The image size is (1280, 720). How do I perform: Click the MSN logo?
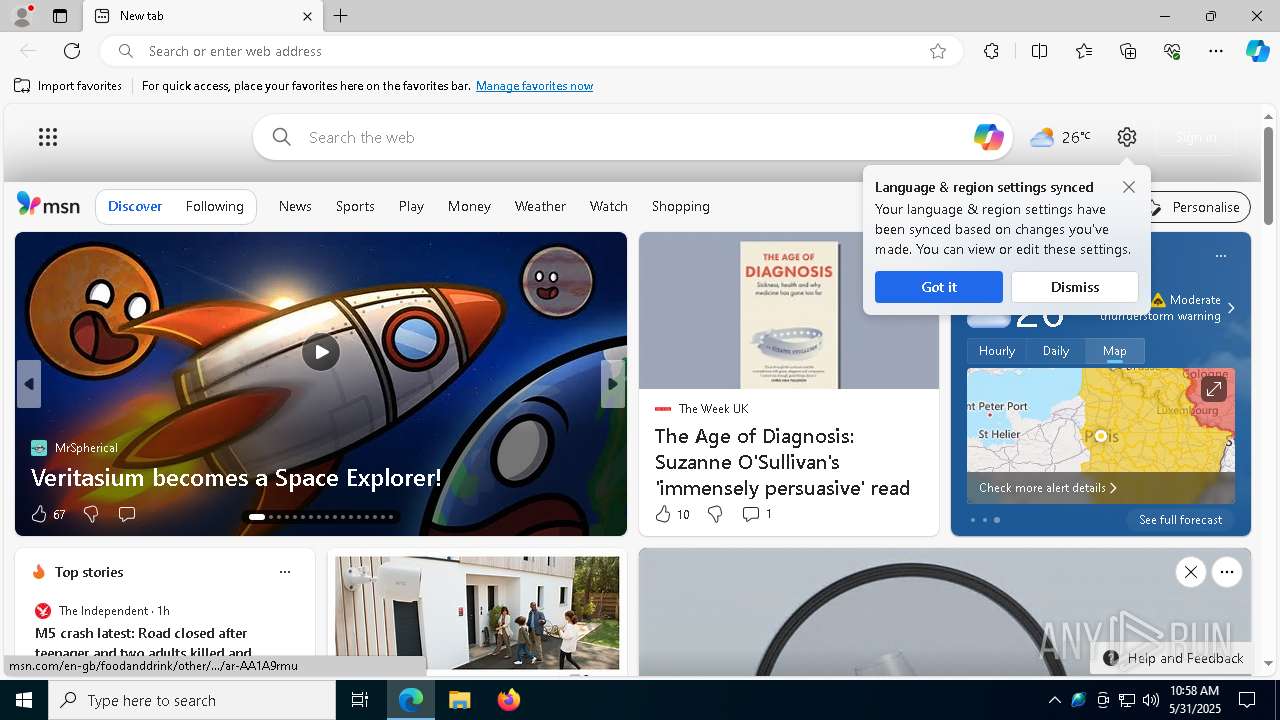[x=48, y=205]
